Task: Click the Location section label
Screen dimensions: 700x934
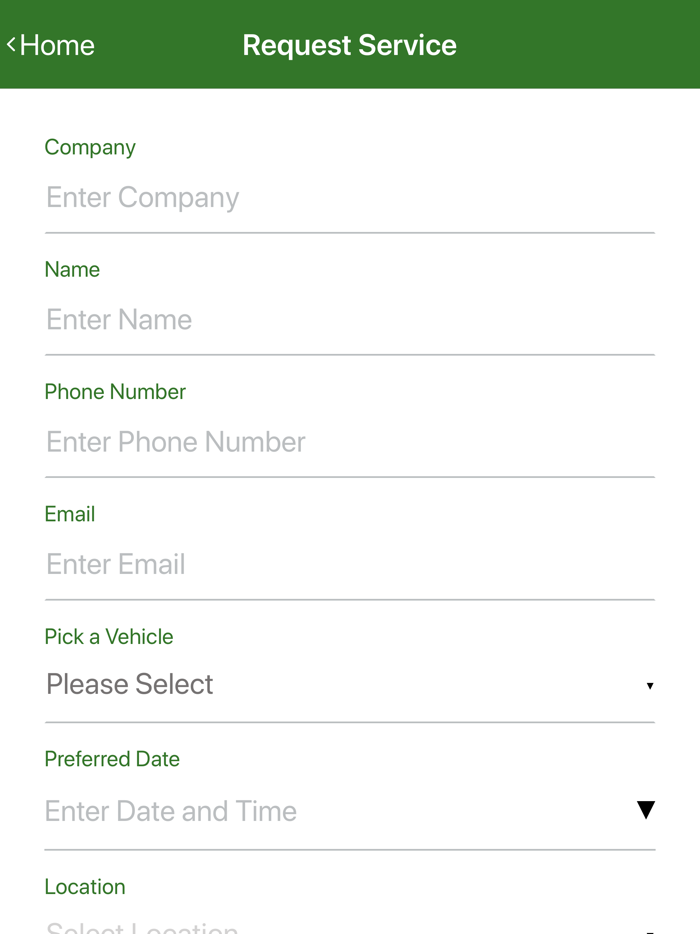Action: coord(85,886)
